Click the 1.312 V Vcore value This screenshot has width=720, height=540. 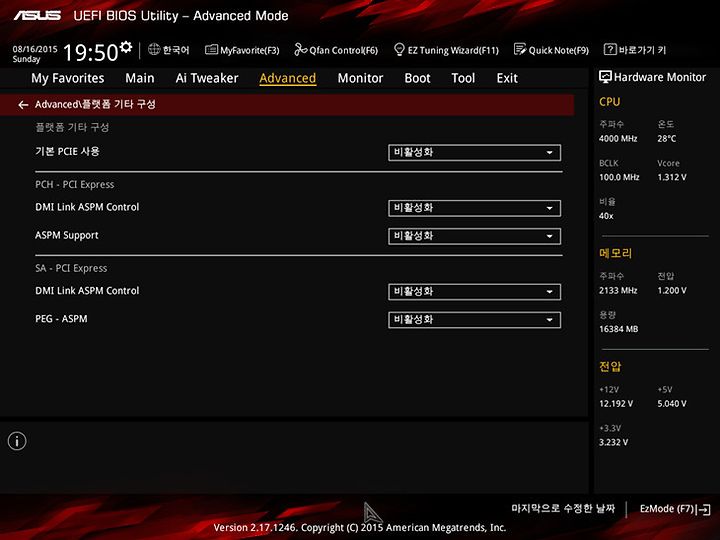click(x=672, y=177)
